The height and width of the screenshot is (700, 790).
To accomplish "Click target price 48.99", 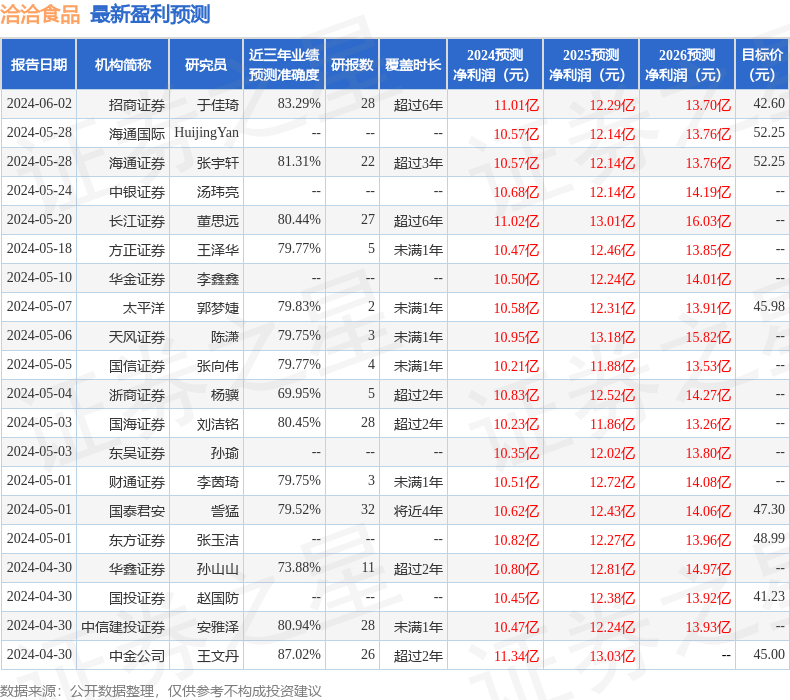I will point(769,538).
